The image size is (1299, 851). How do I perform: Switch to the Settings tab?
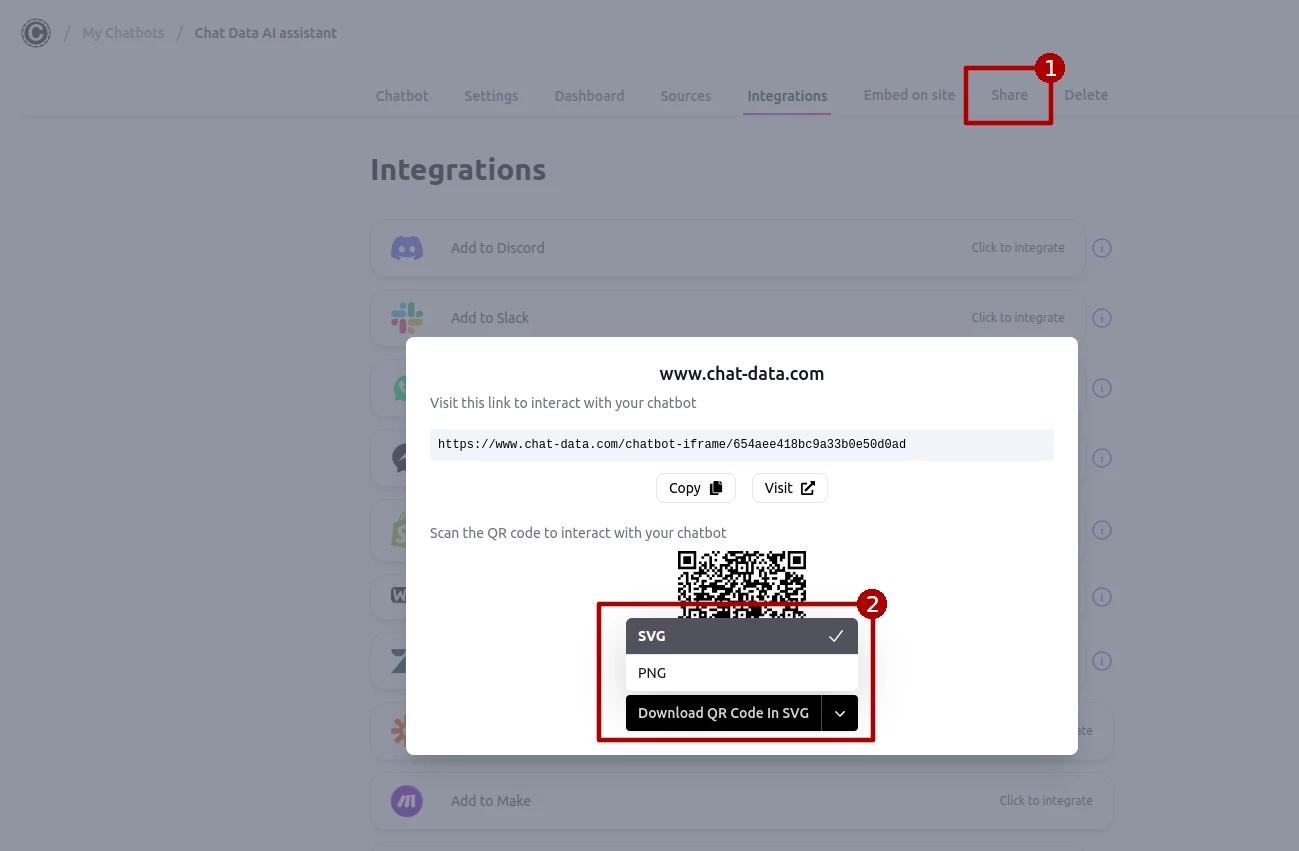491,96
